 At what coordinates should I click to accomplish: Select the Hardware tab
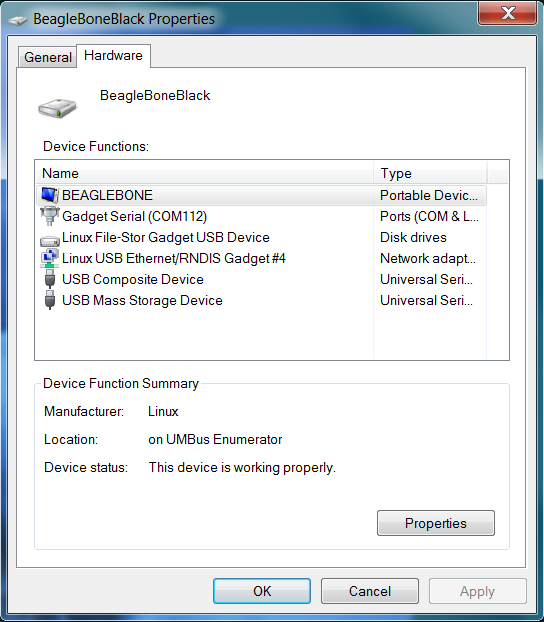(113, 56)
